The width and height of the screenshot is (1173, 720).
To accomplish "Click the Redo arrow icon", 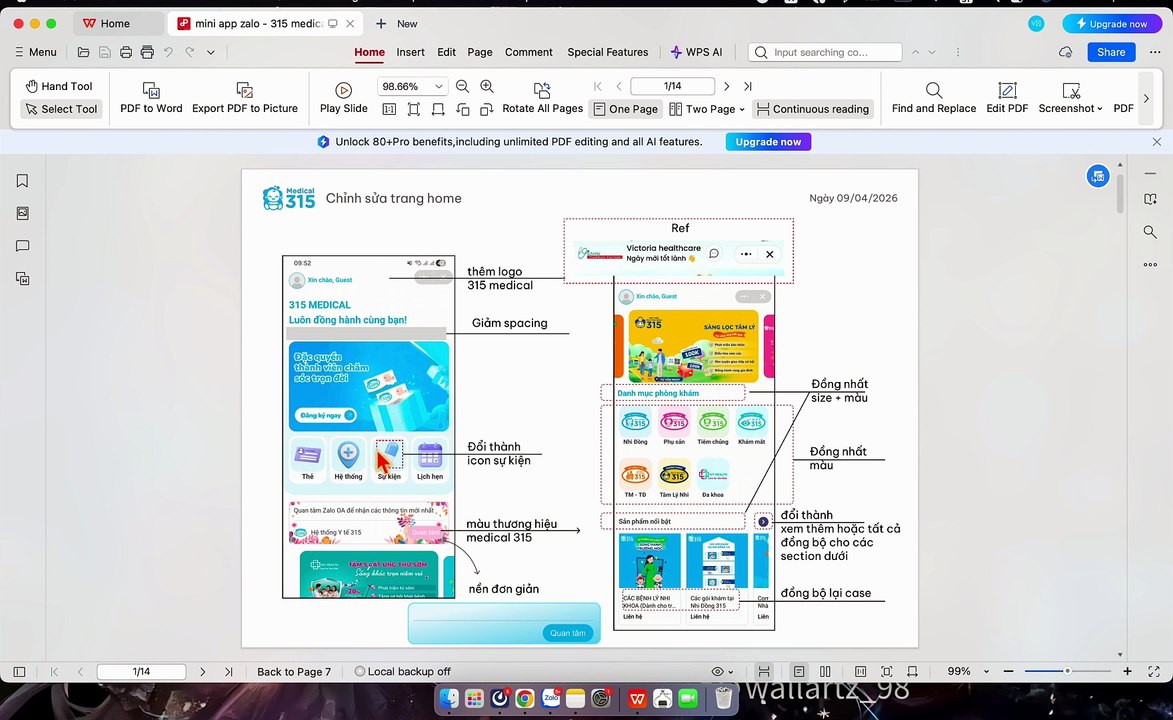I will [x=190, y=52].
